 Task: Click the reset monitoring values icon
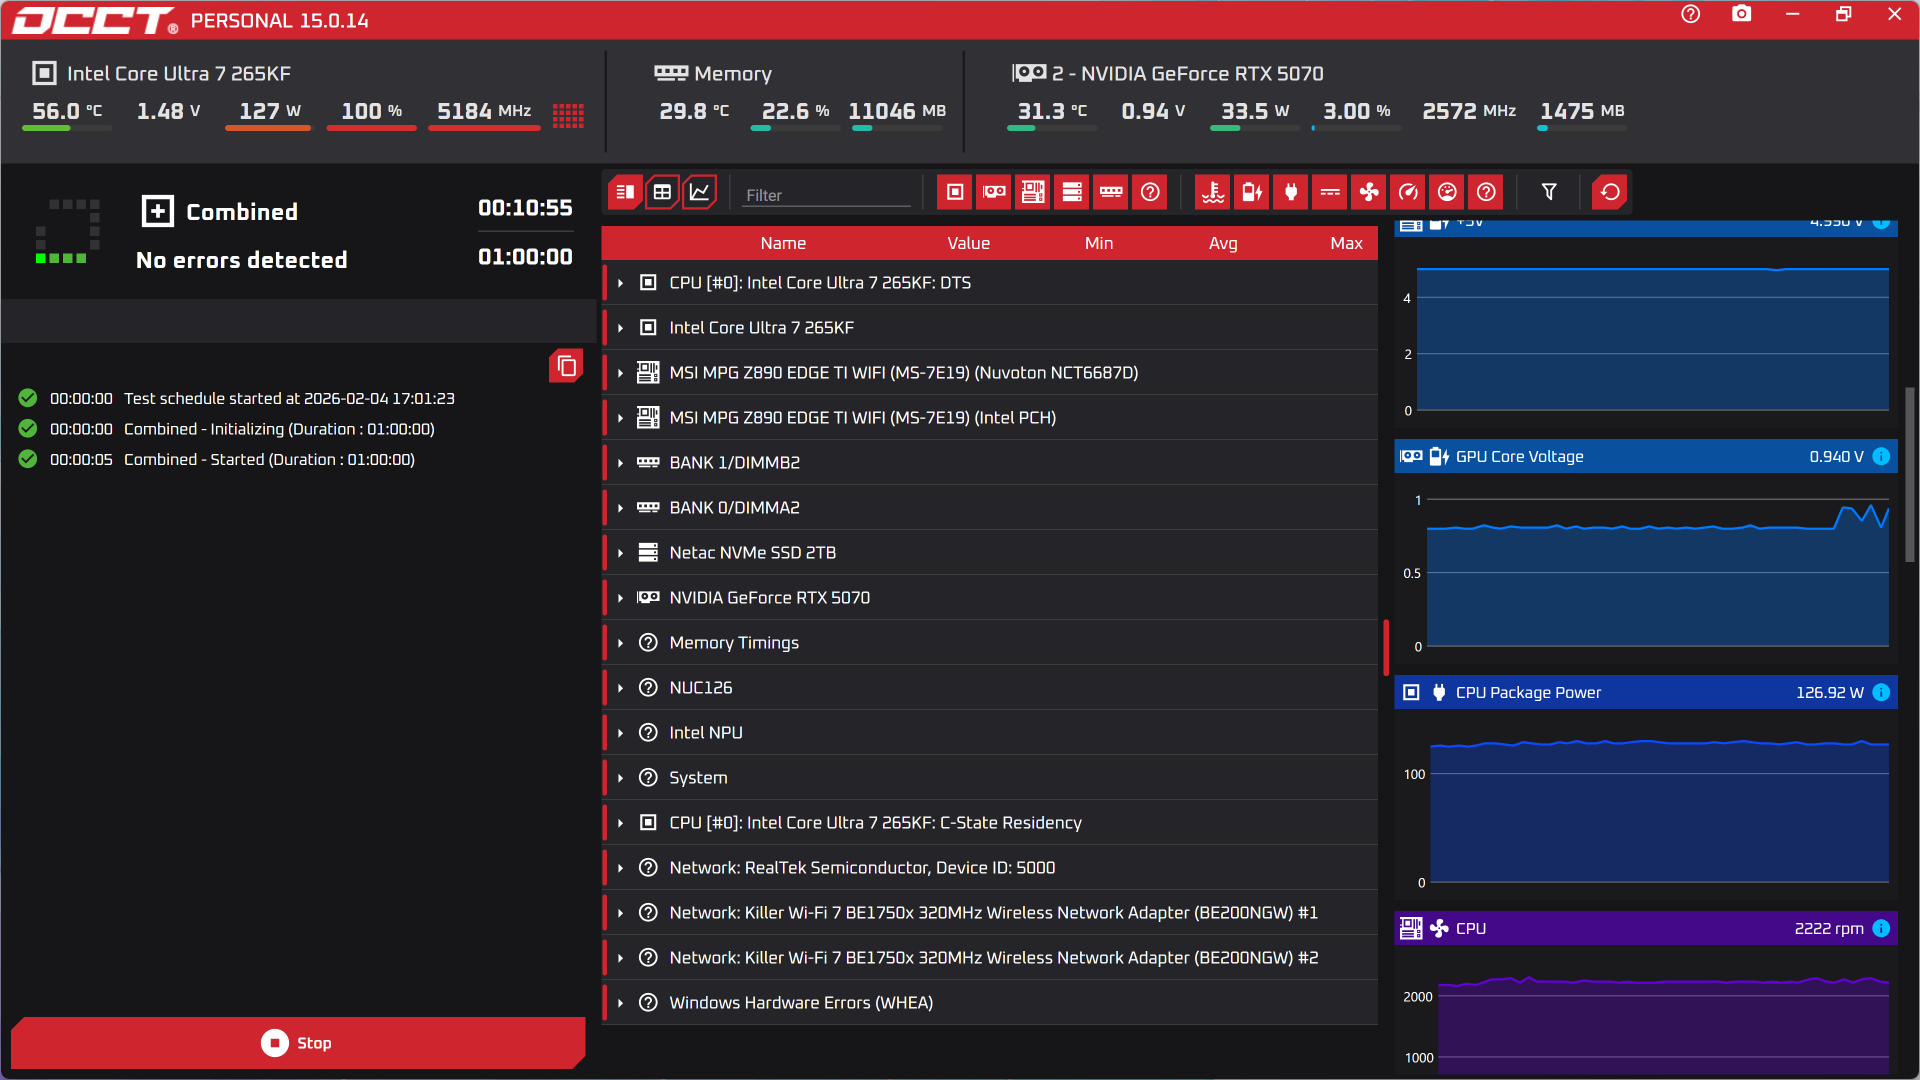pyautogui.click(x=1610, y=192)
